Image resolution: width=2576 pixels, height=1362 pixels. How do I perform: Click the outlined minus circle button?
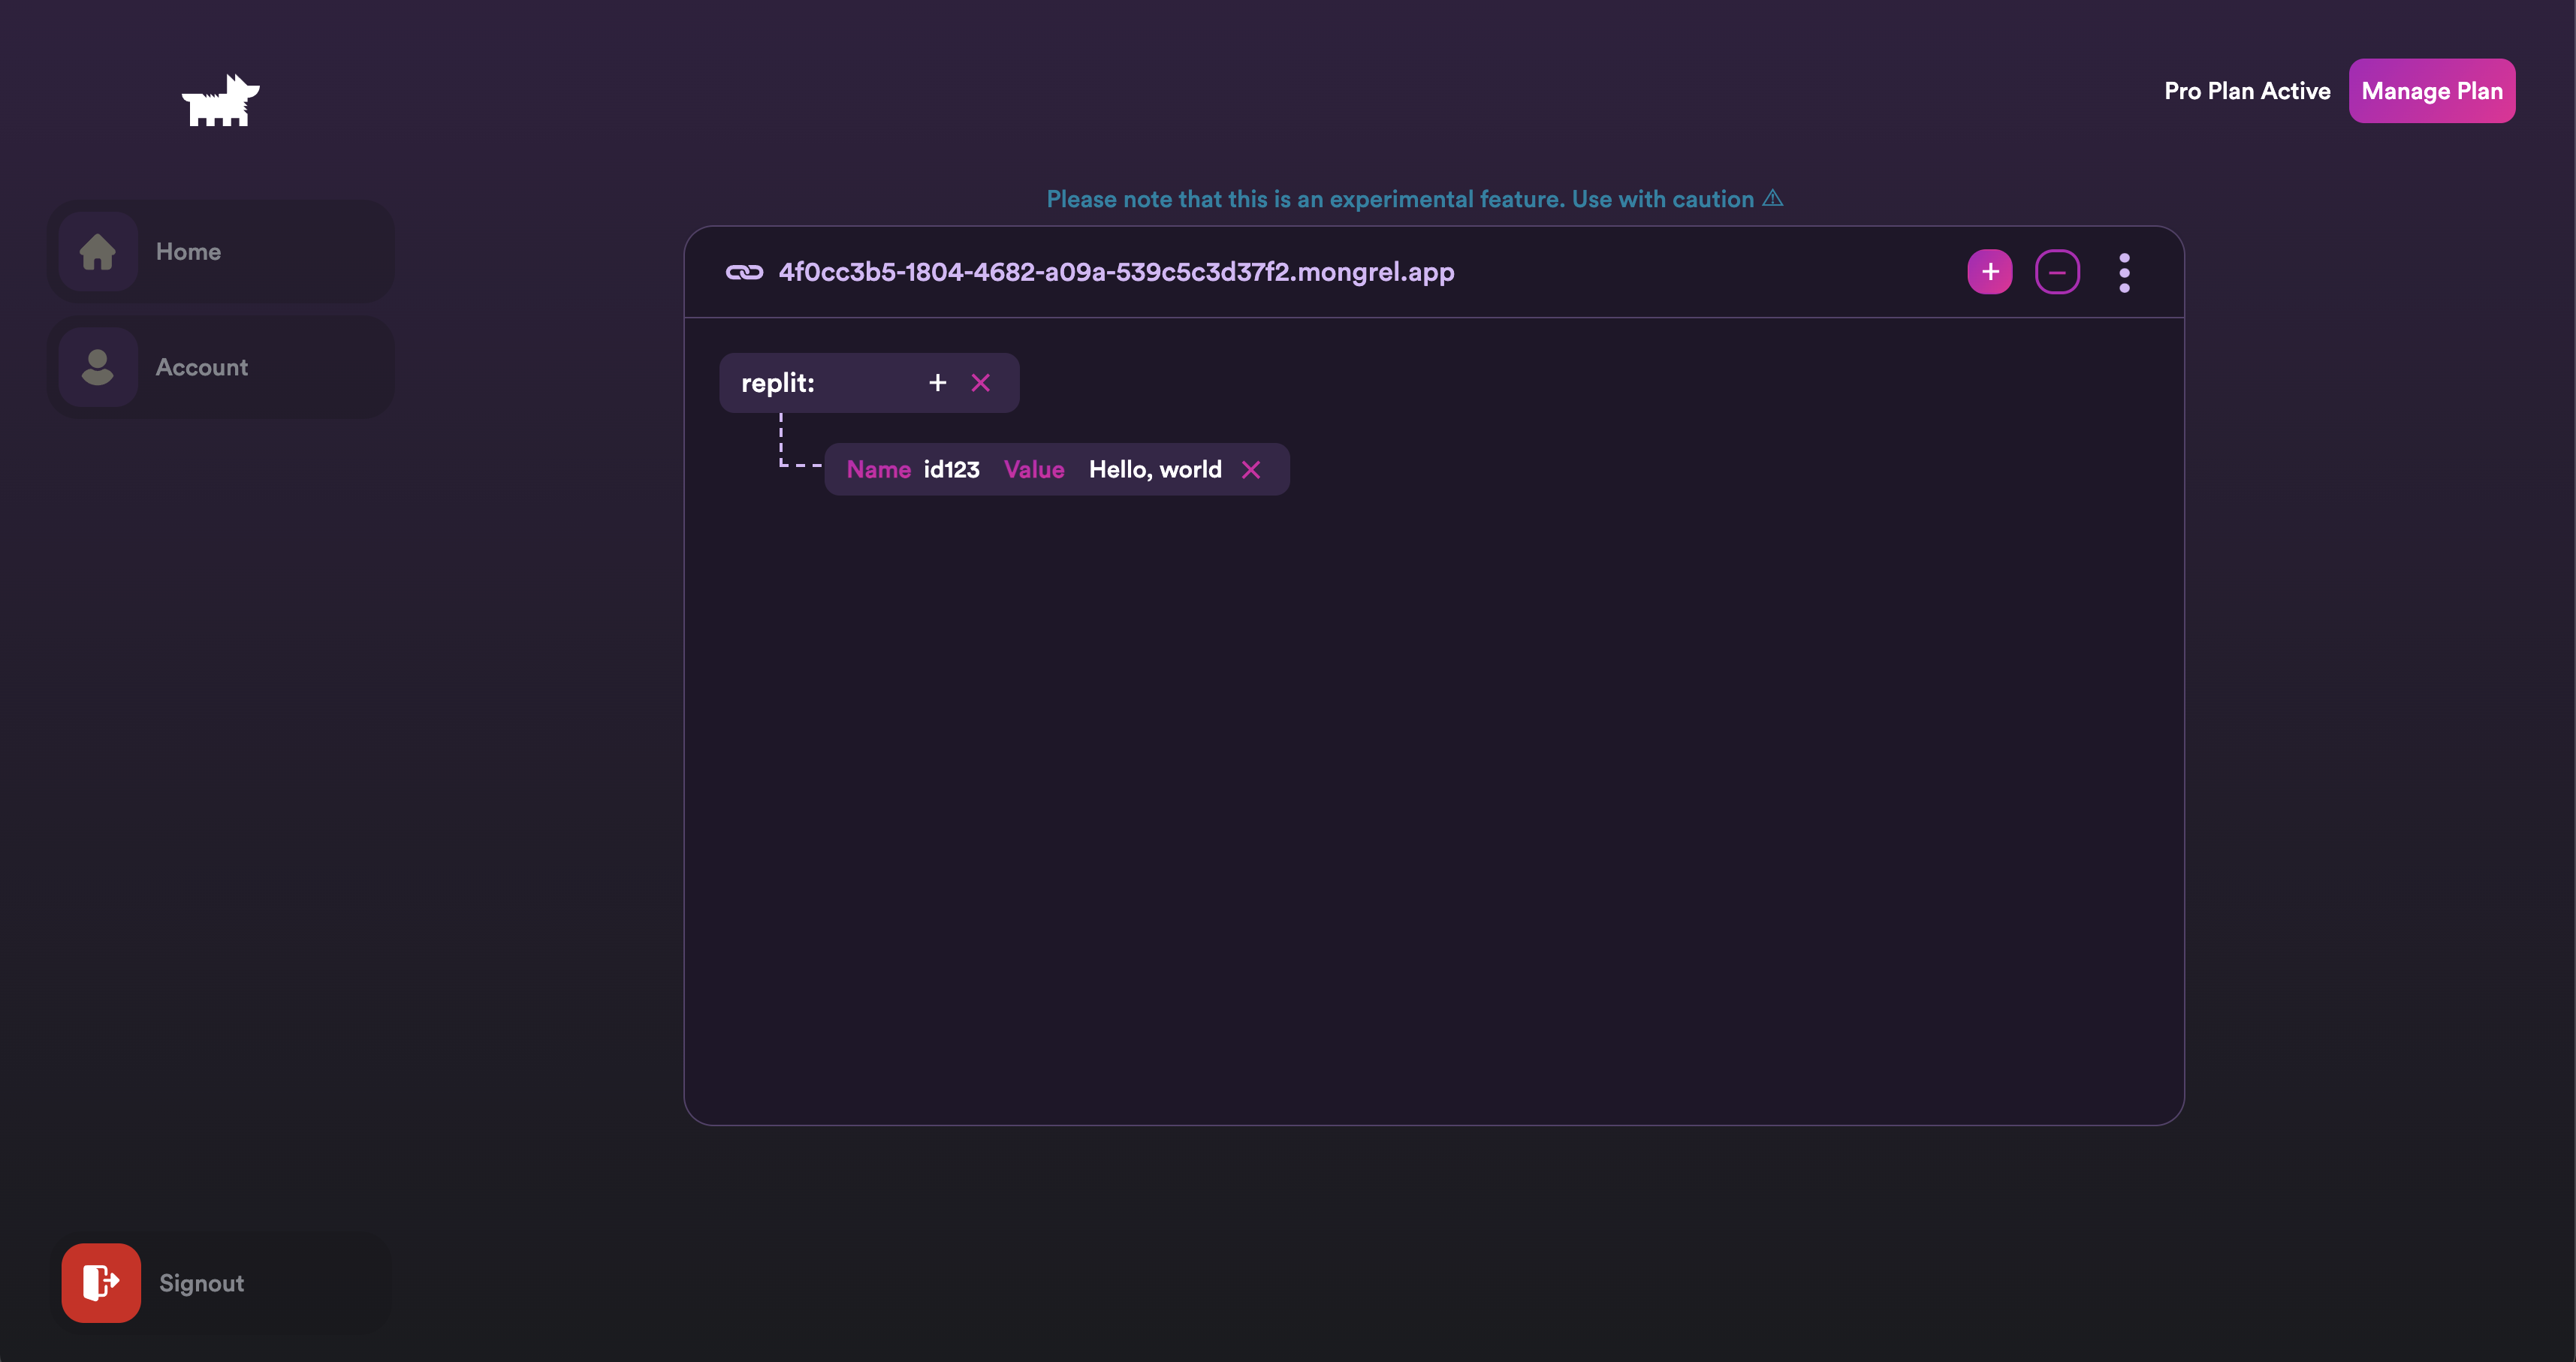click(2057, 272)
